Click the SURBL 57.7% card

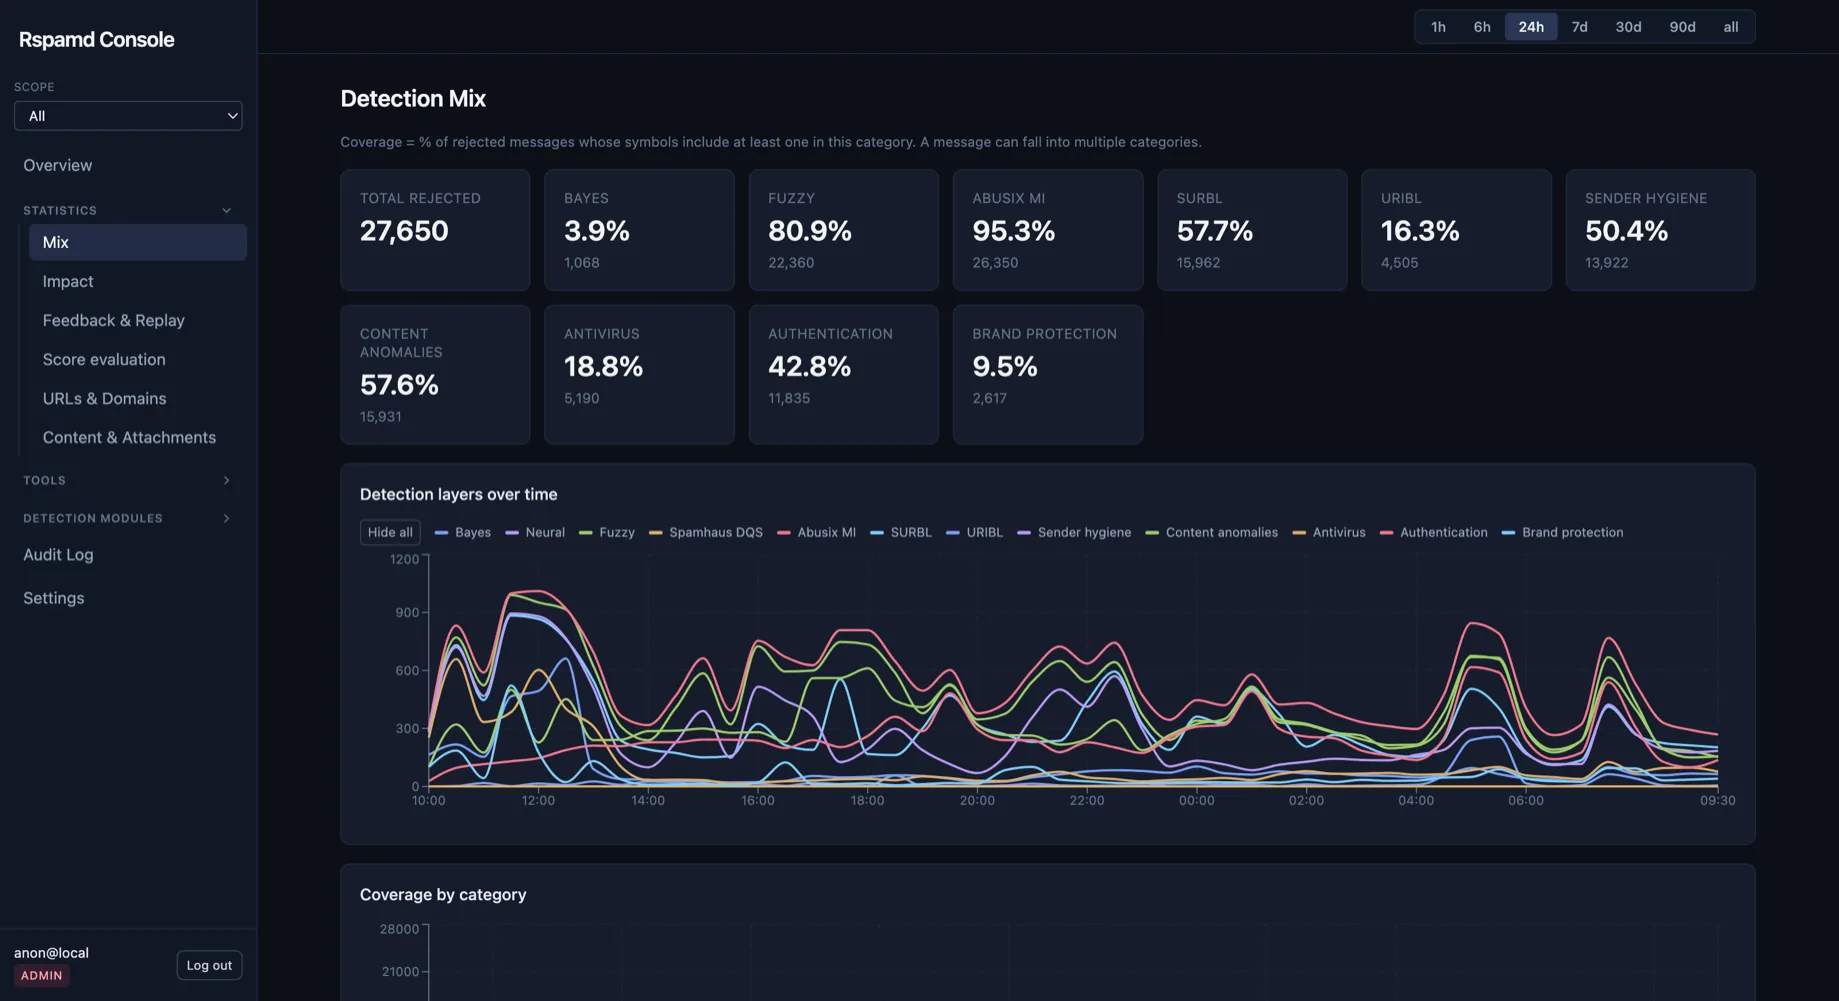pyautogui.click(x=1252, y=230)
